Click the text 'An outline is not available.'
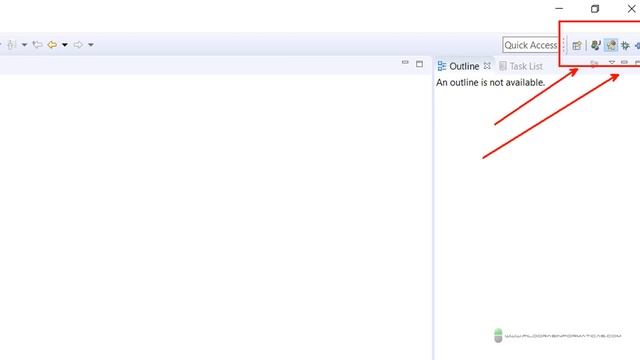 pos(491,82)
